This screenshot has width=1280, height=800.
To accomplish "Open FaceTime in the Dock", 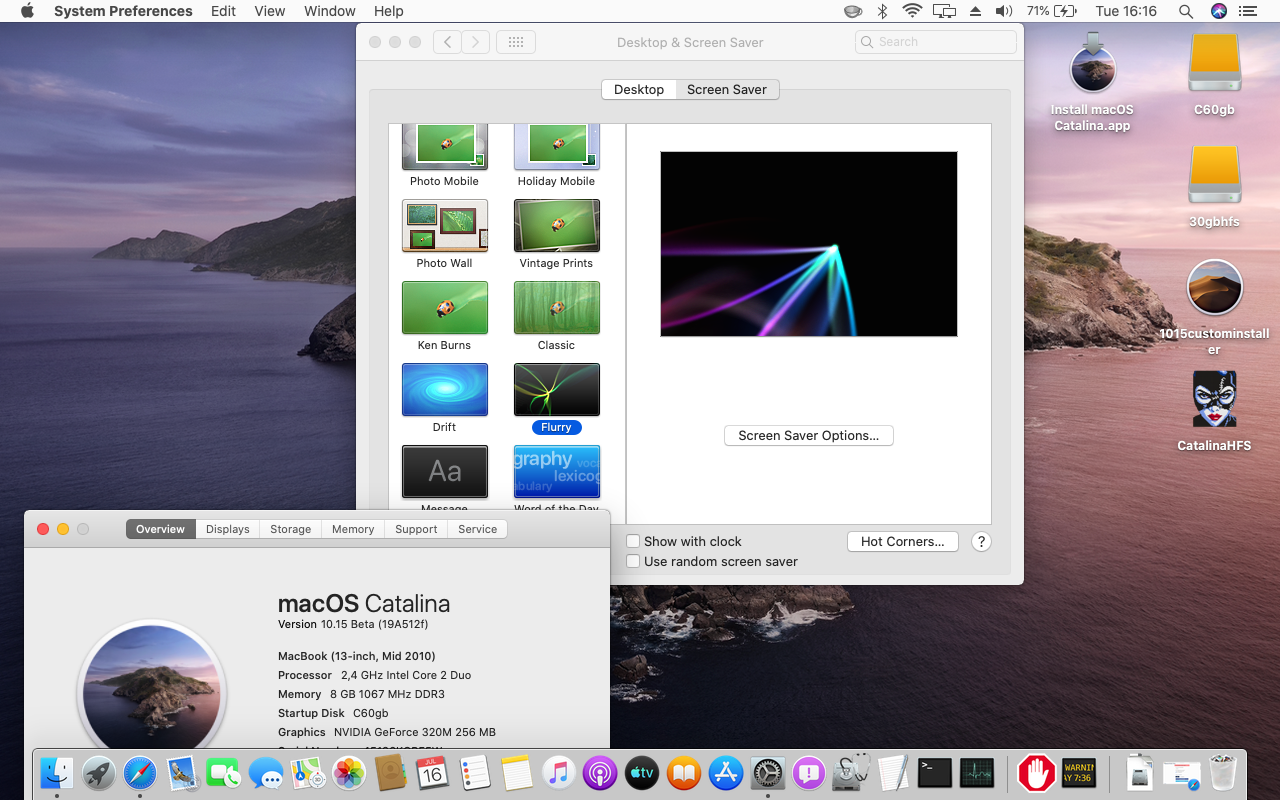I will [x=224, y=773].
